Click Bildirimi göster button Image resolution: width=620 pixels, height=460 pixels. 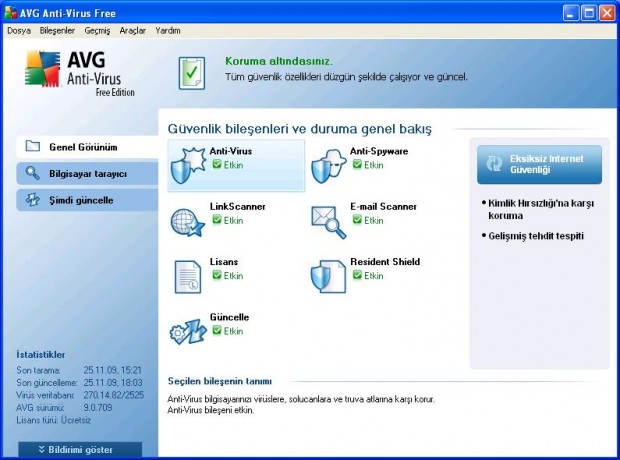(80, 450)
